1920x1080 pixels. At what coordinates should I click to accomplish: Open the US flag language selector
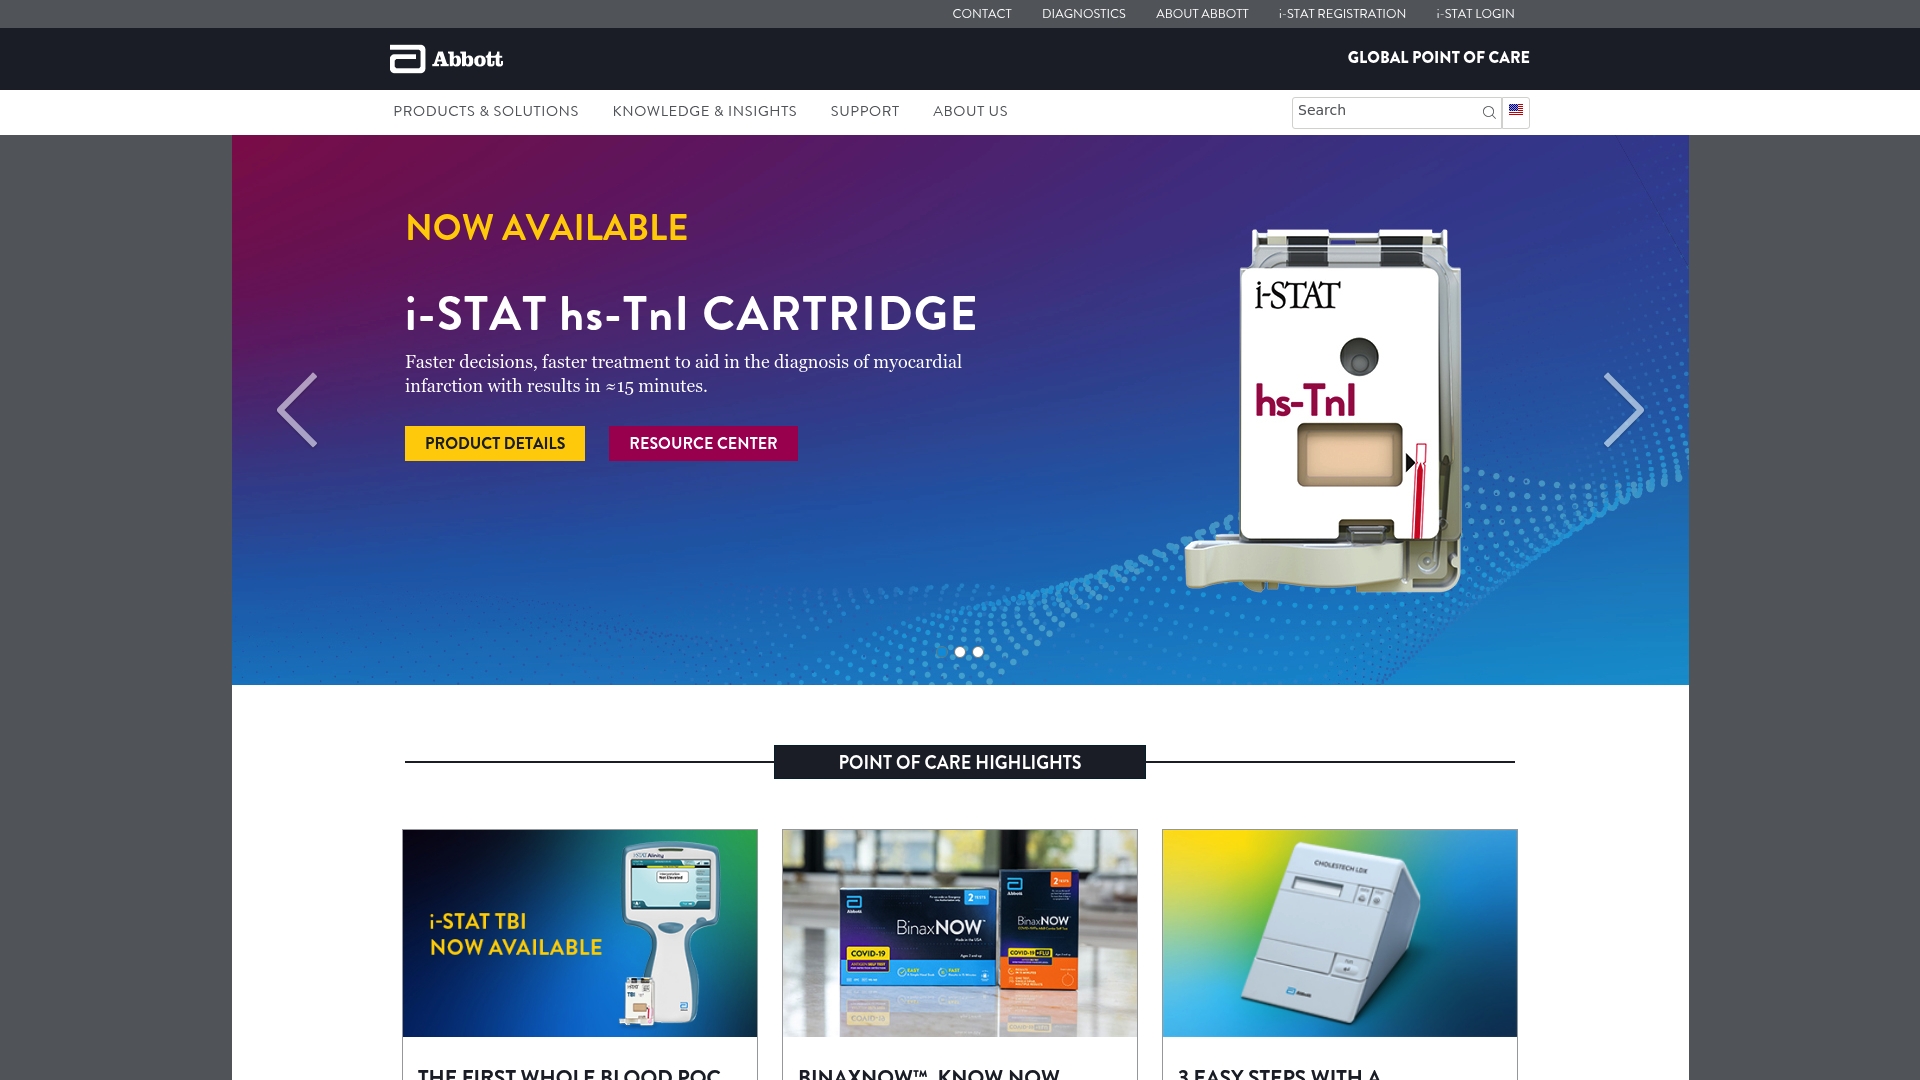coord(1515,112)
